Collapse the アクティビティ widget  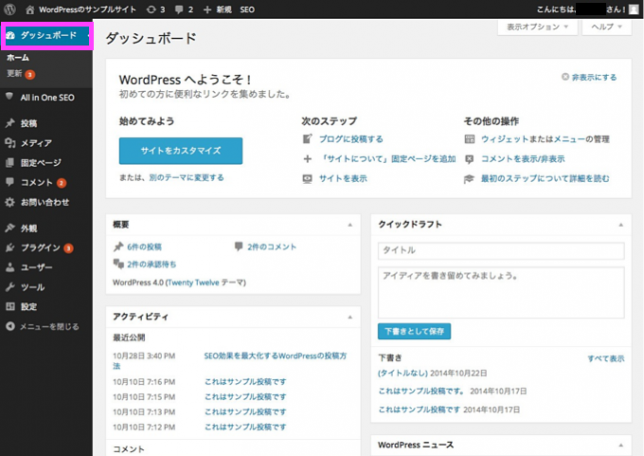[x=350, y=317]
